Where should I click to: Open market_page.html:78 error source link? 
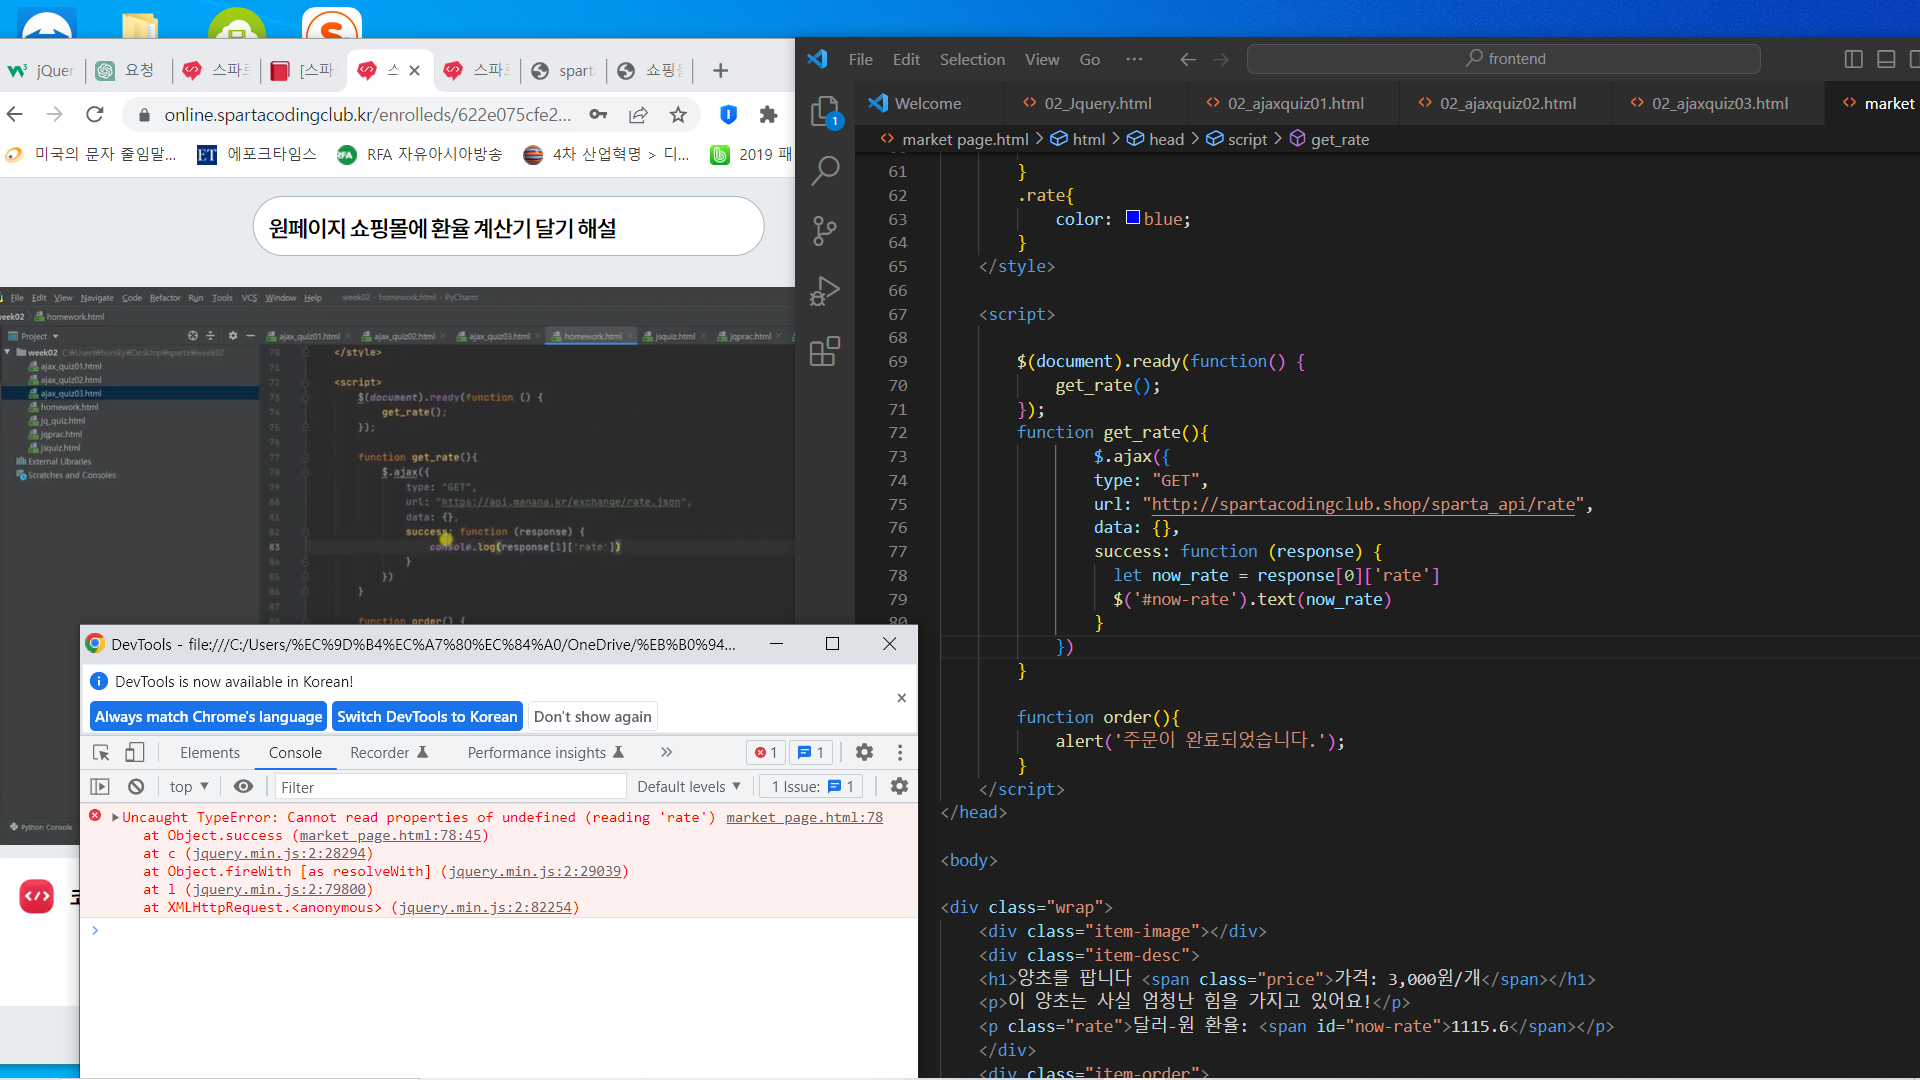point(804,817)
